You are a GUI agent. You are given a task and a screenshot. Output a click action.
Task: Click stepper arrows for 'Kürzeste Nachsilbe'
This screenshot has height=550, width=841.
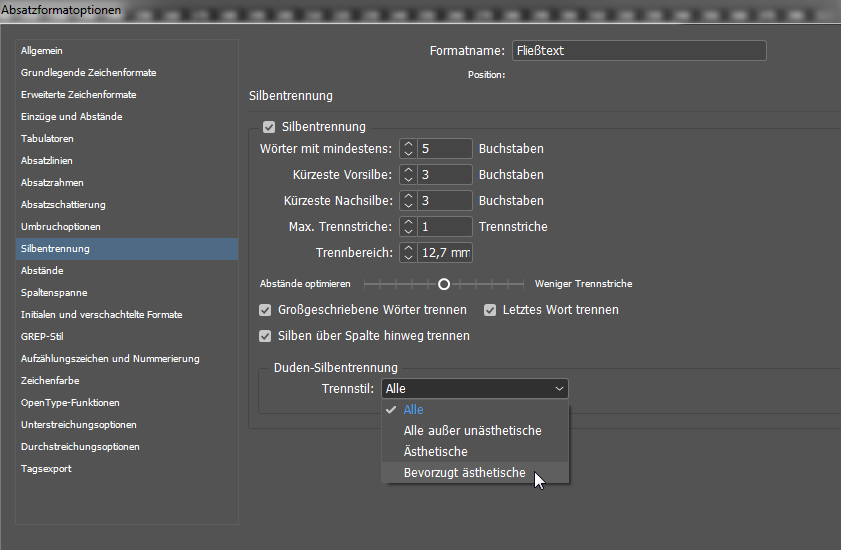tap(407, 201)
